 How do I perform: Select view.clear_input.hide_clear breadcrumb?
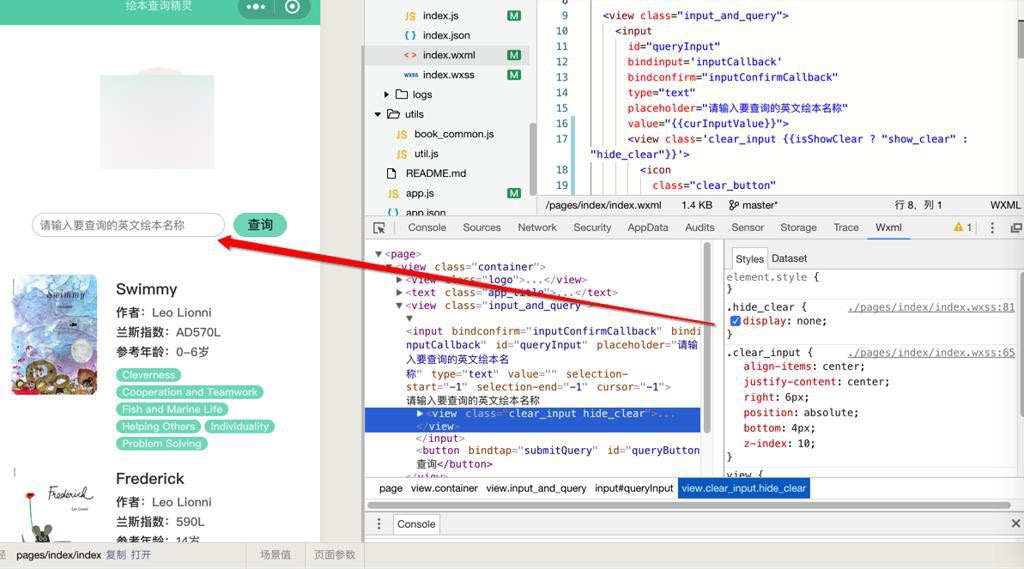(744, 488)
